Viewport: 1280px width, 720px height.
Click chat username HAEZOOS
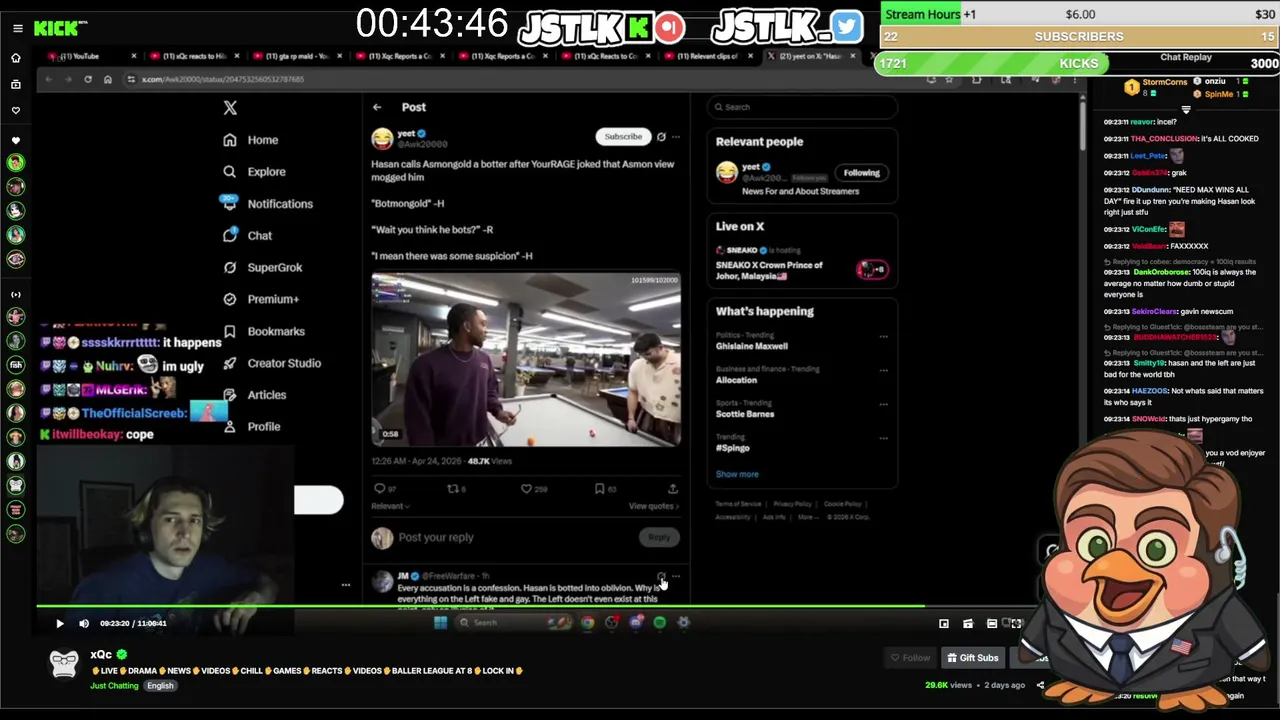point(1147,391)
